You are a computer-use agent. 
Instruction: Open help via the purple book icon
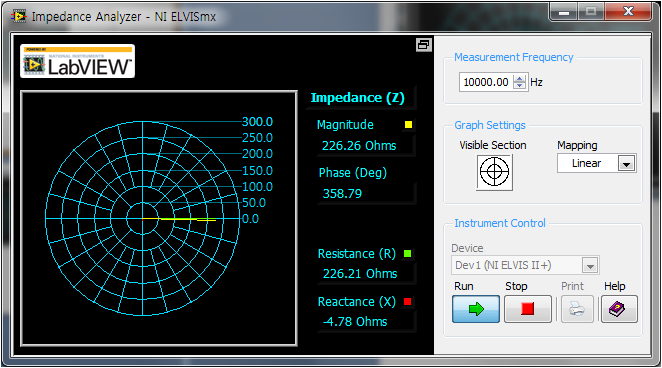pyautogui.click(x=619, y=309)
